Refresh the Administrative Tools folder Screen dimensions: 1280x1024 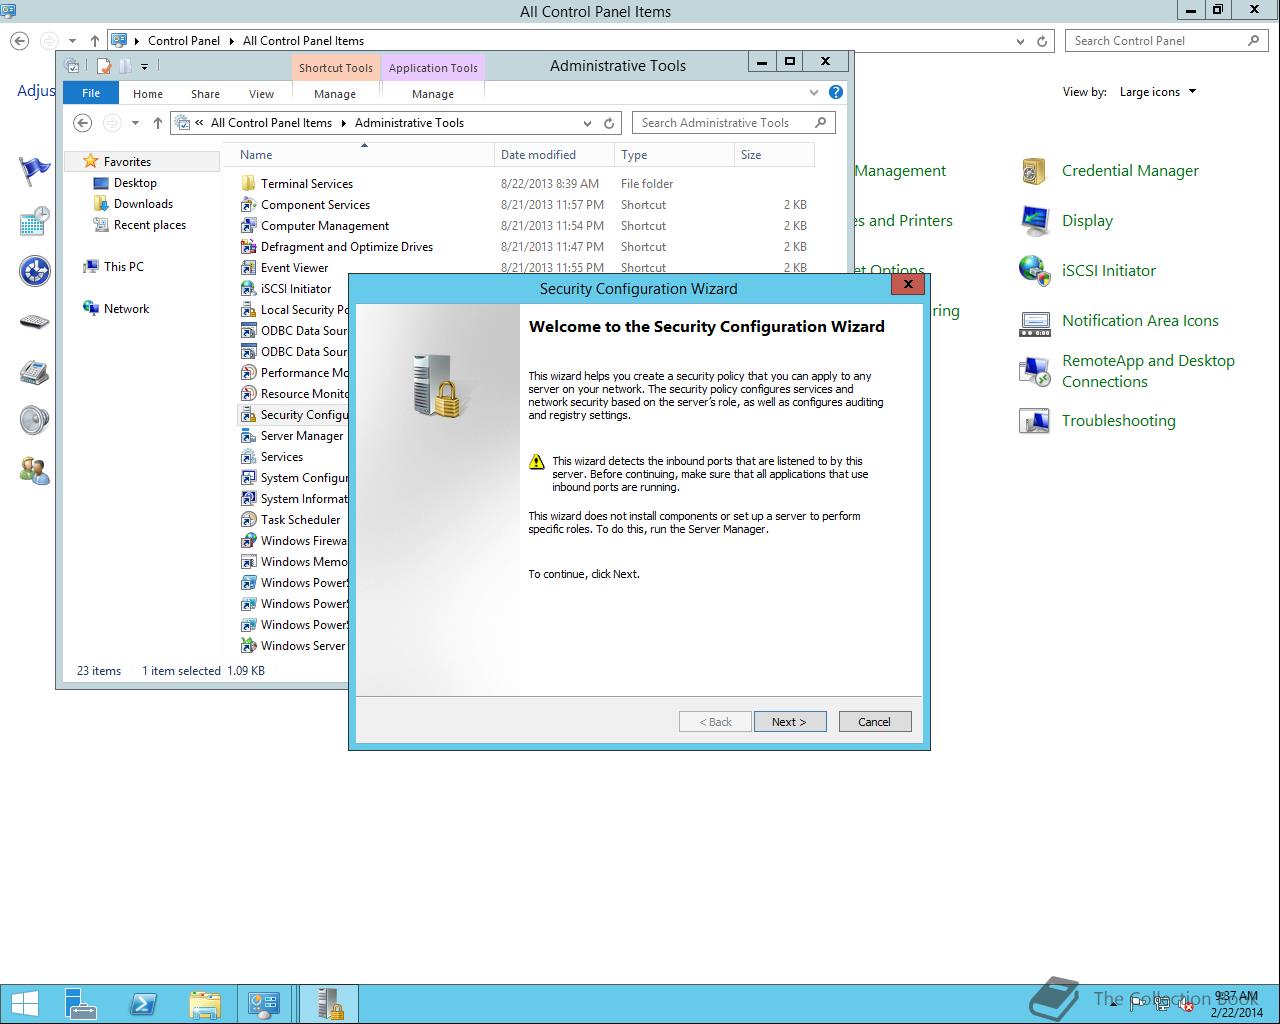coord(609,123)
